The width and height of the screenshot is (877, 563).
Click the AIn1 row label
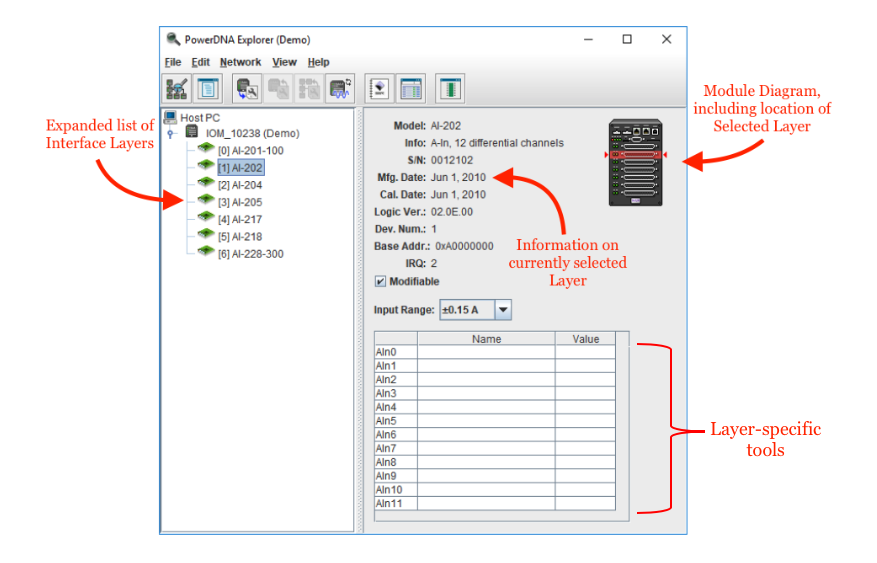tap(396, 366)
